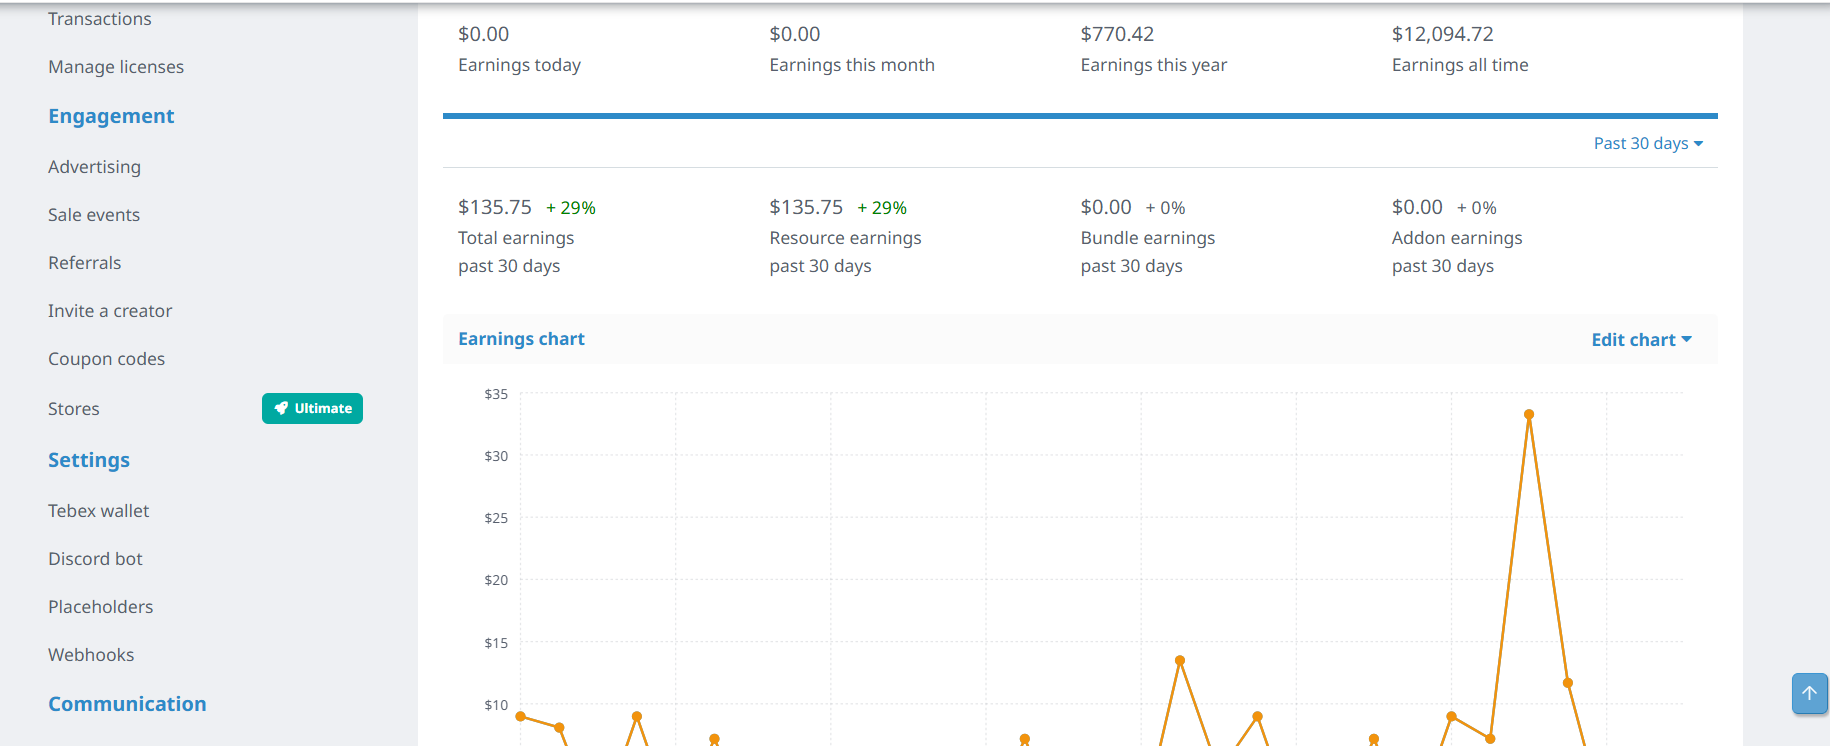Open the Referrals section

pyautogui.click(x=84, y=263)
